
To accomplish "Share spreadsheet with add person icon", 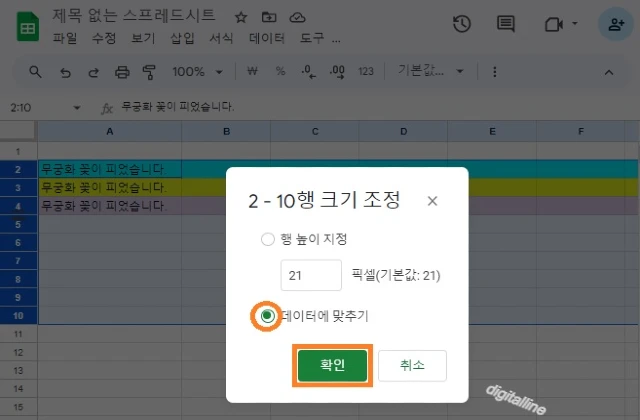I will (616, 24).
